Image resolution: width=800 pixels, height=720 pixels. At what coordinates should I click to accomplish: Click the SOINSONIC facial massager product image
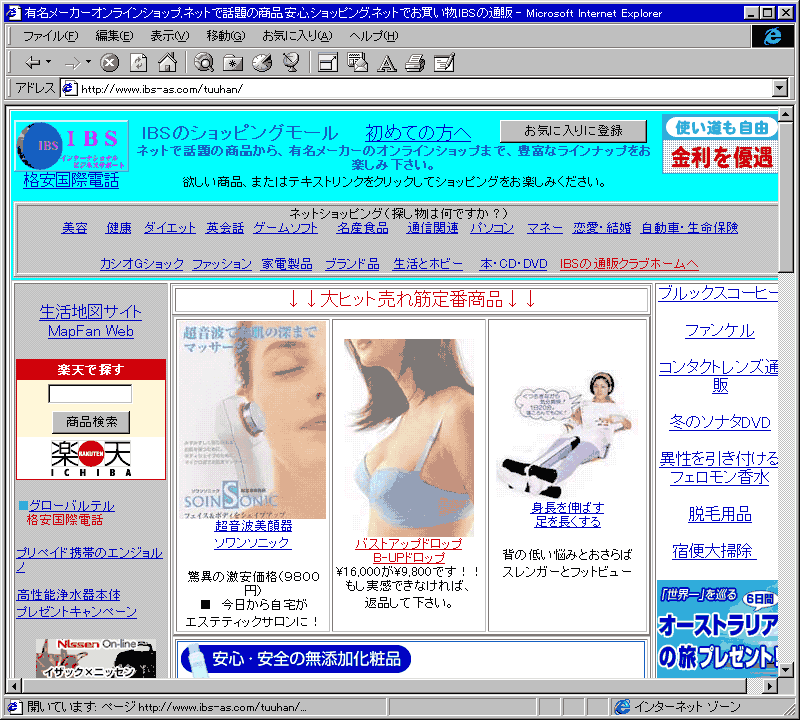point(253,419)
